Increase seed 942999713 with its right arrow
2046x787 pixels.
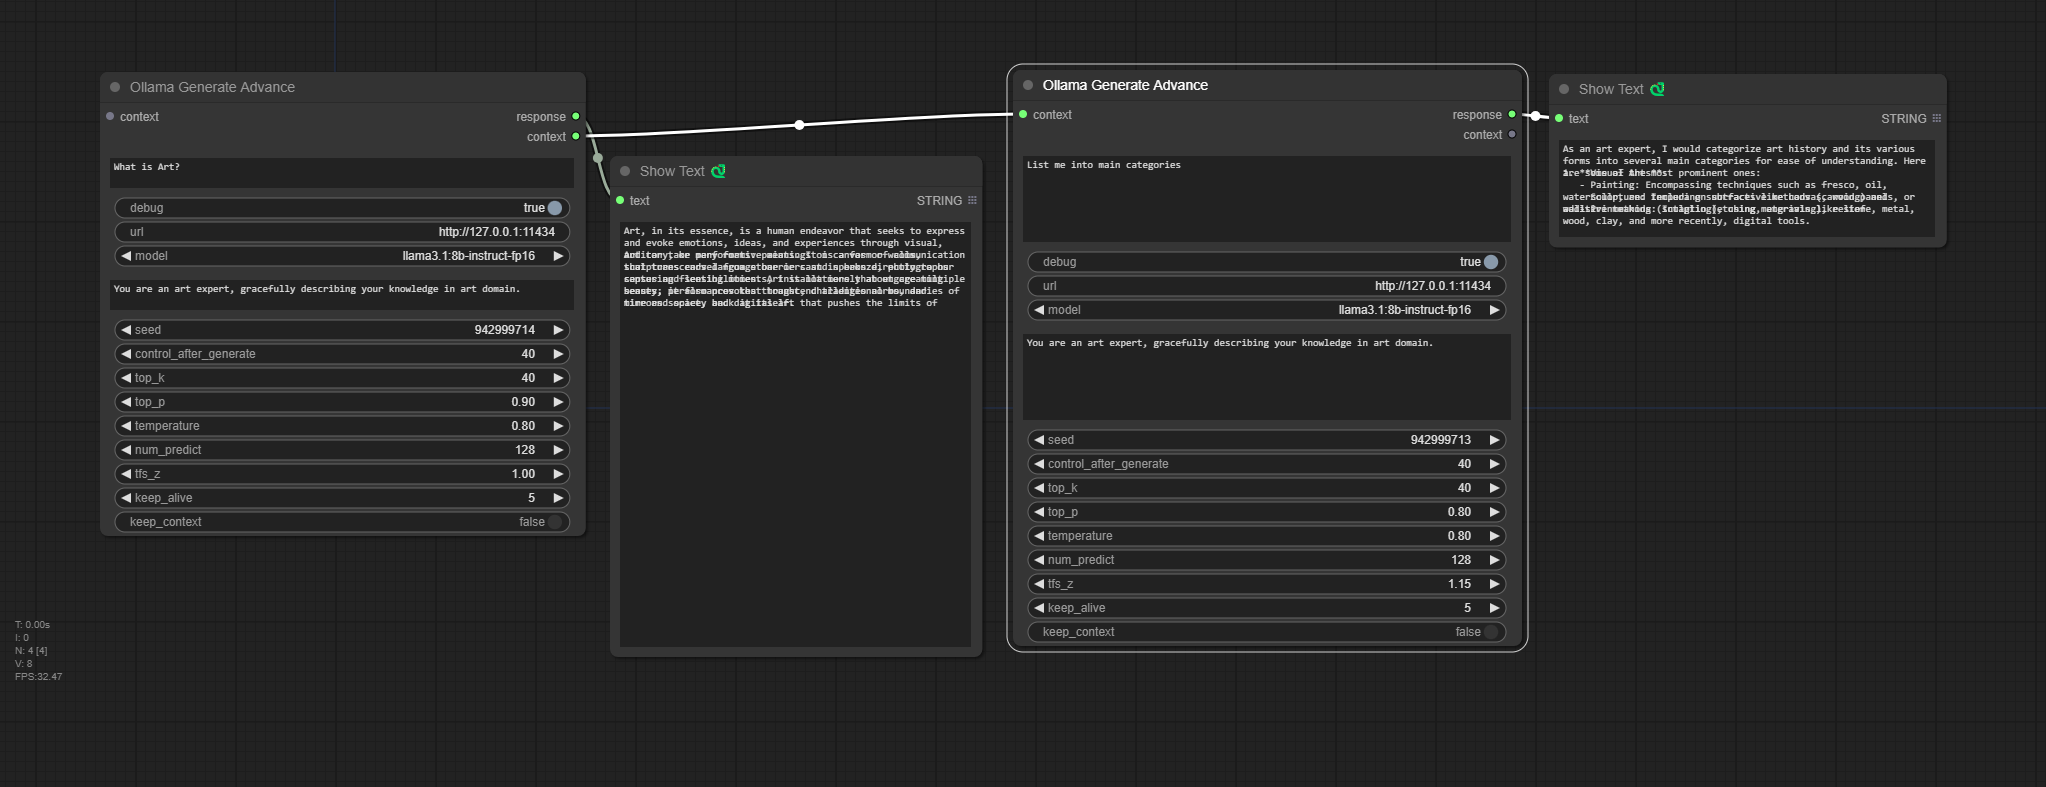pyautogui.click(x=1494, y=440)
